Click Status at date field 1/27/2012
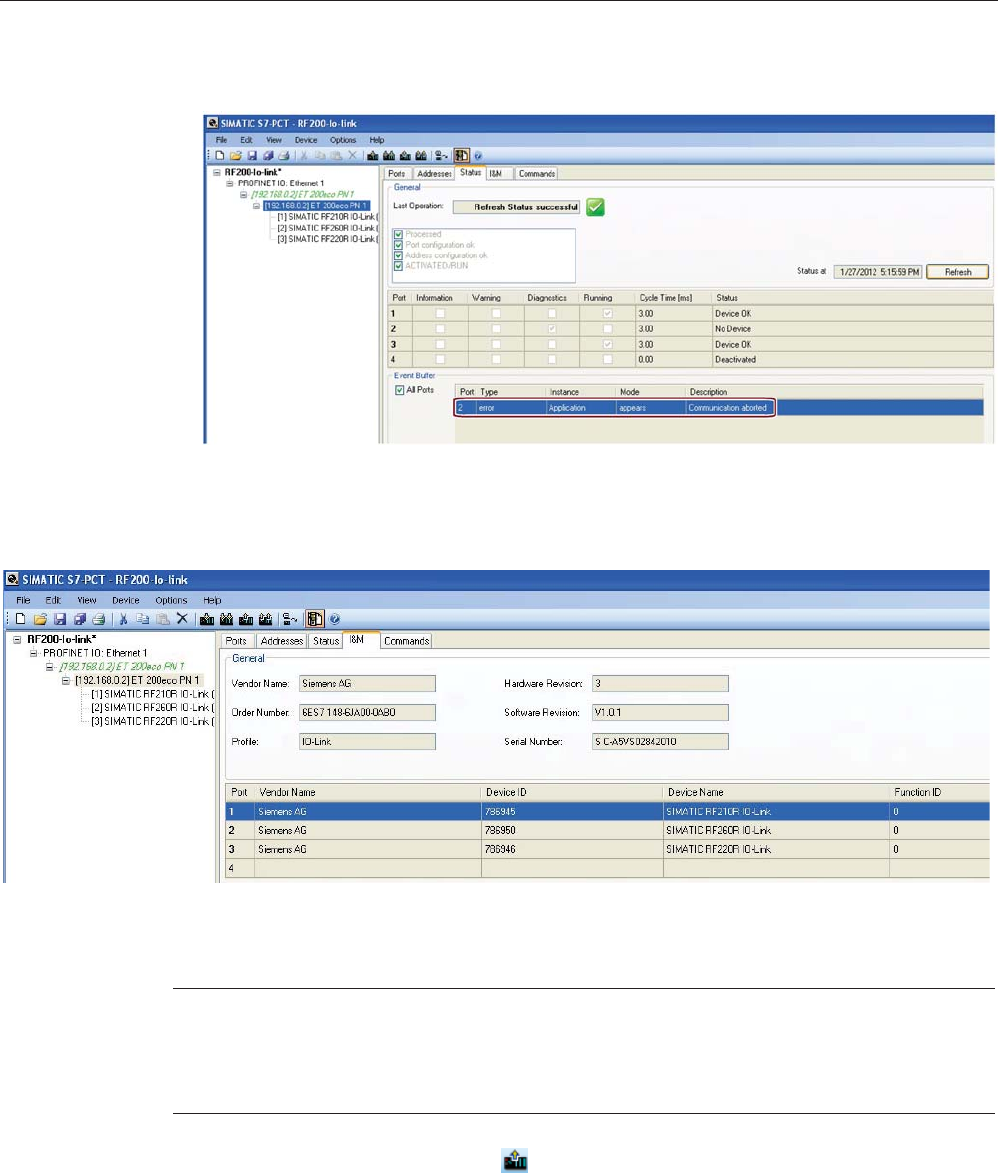The width and height of the screenshot is (998, 1173). click(878, 272)
